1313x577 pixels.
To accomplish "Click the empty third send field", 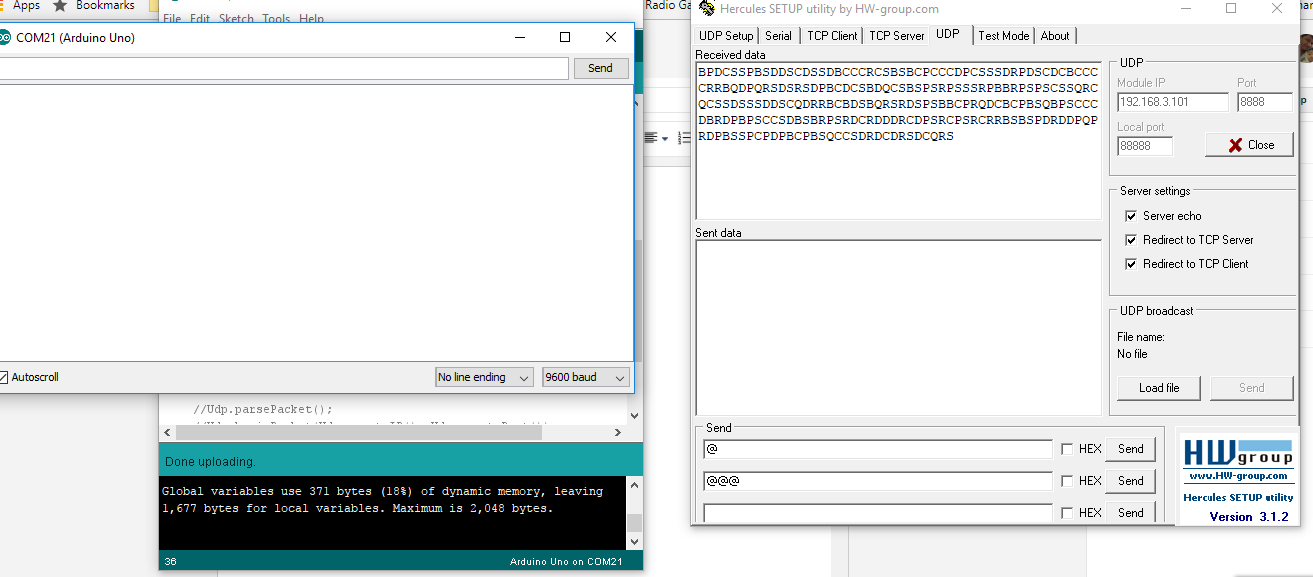I will click(x=877, y=513).
